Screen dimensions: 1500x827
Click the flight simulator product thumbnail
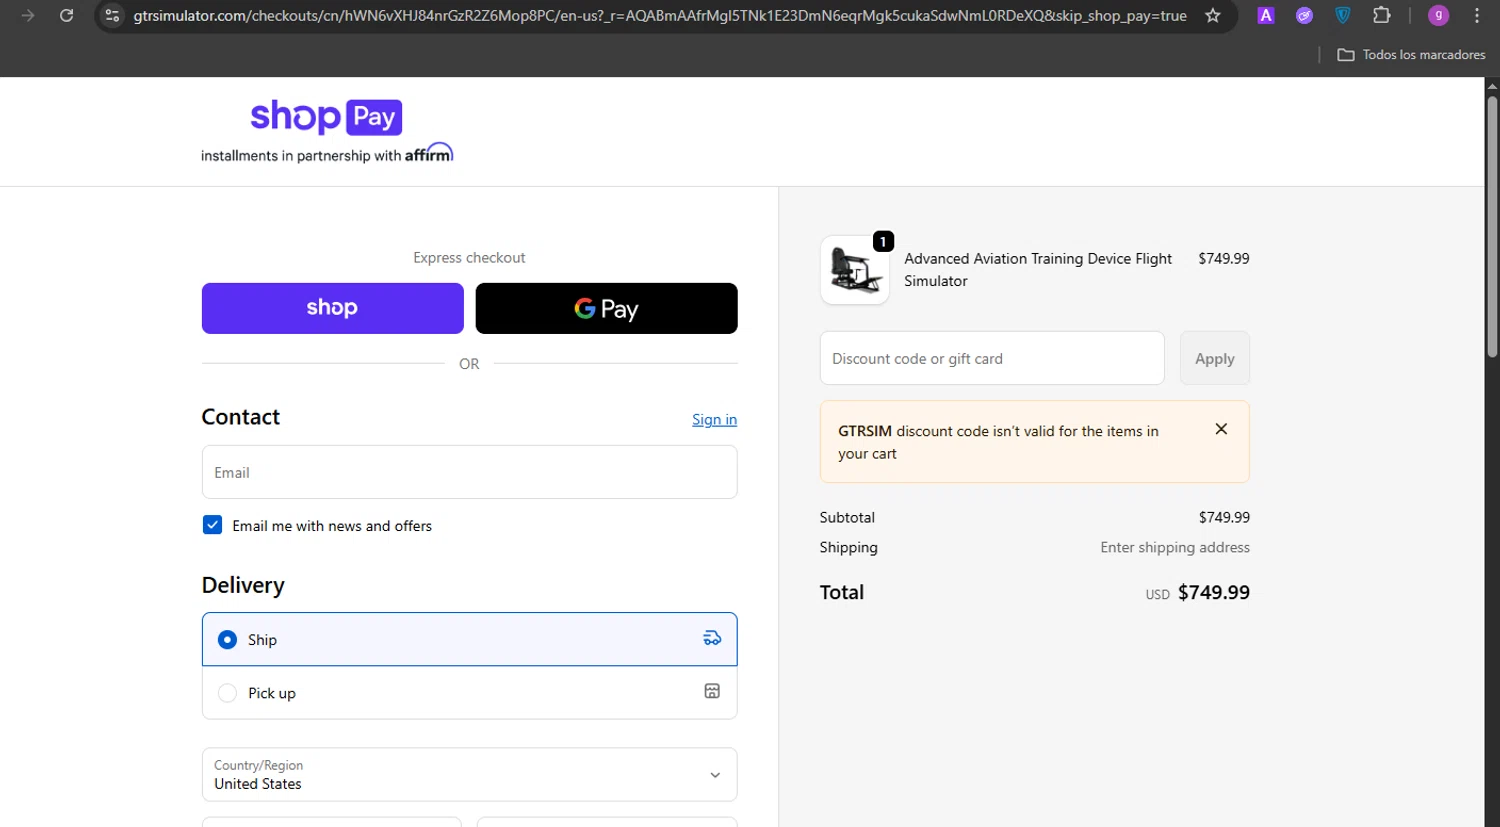click(855, 270)
